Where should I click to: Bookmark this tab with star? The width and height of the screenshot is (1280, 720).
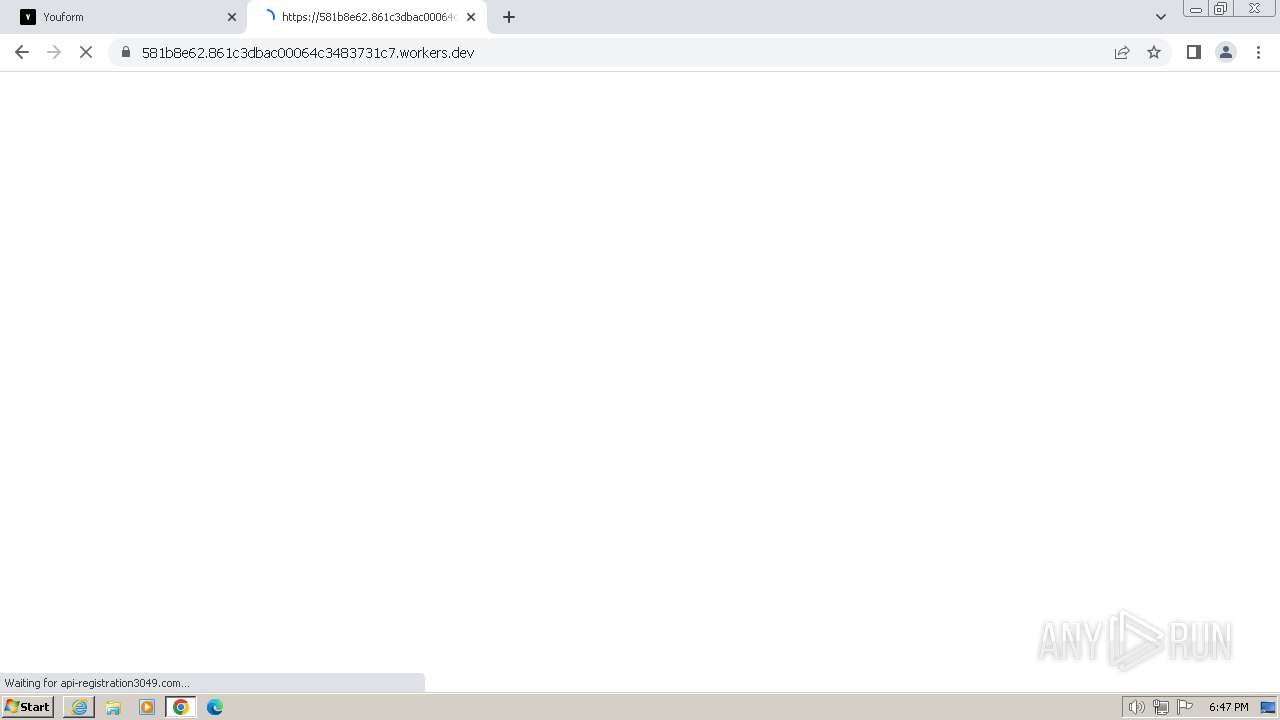click(1154, 52)
